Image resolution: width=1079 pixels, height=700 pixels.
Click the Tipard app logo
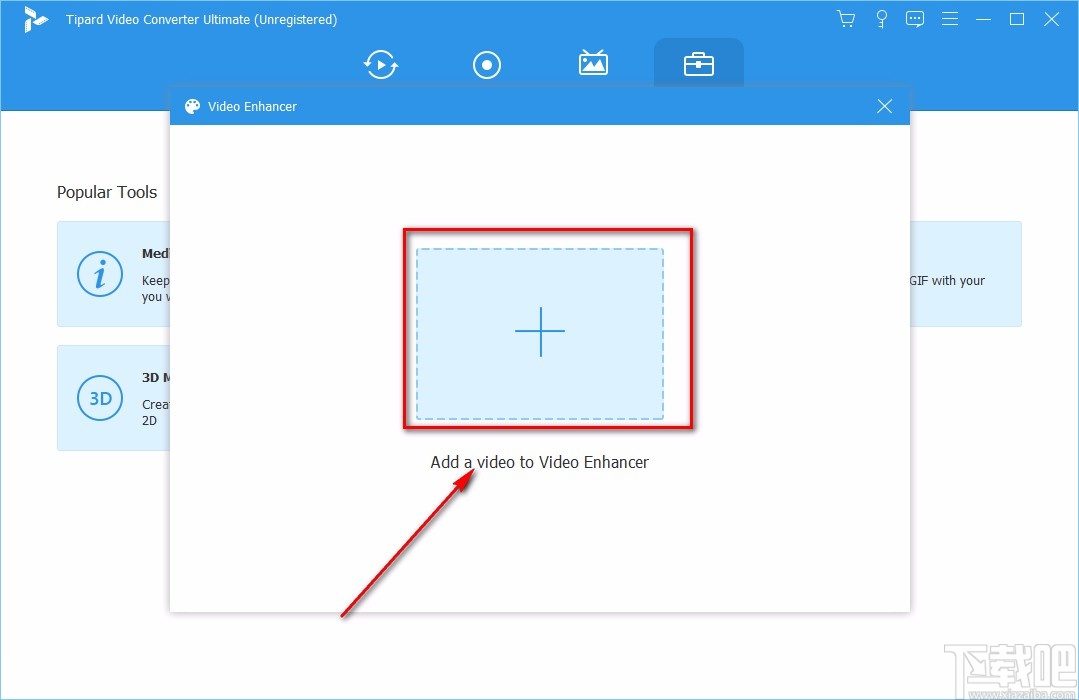point(34,19)
